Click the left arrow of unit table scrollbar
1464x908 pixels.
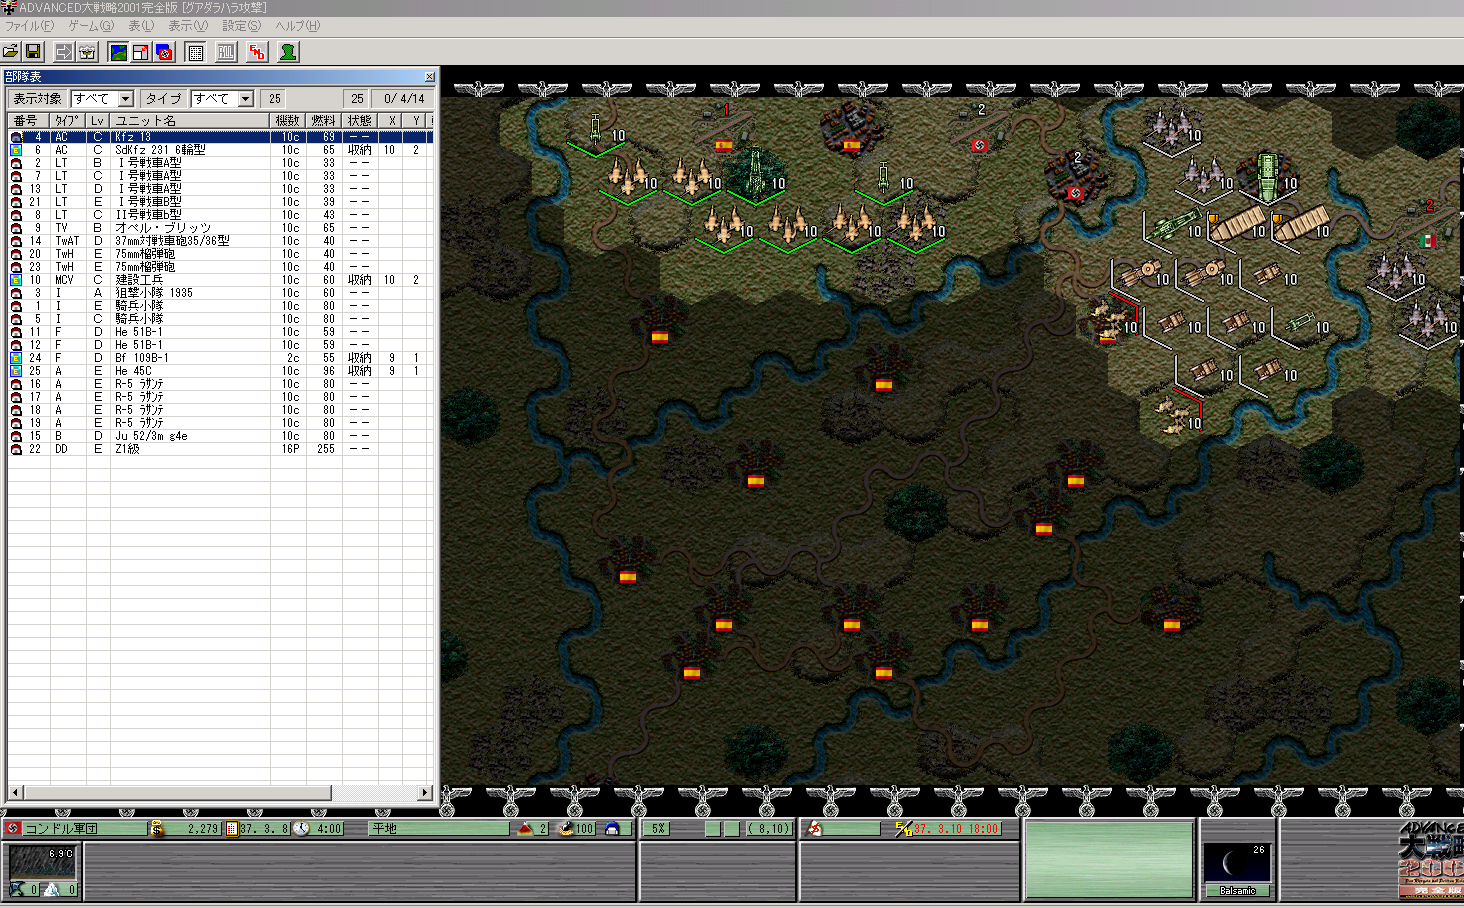pos(15,793)
